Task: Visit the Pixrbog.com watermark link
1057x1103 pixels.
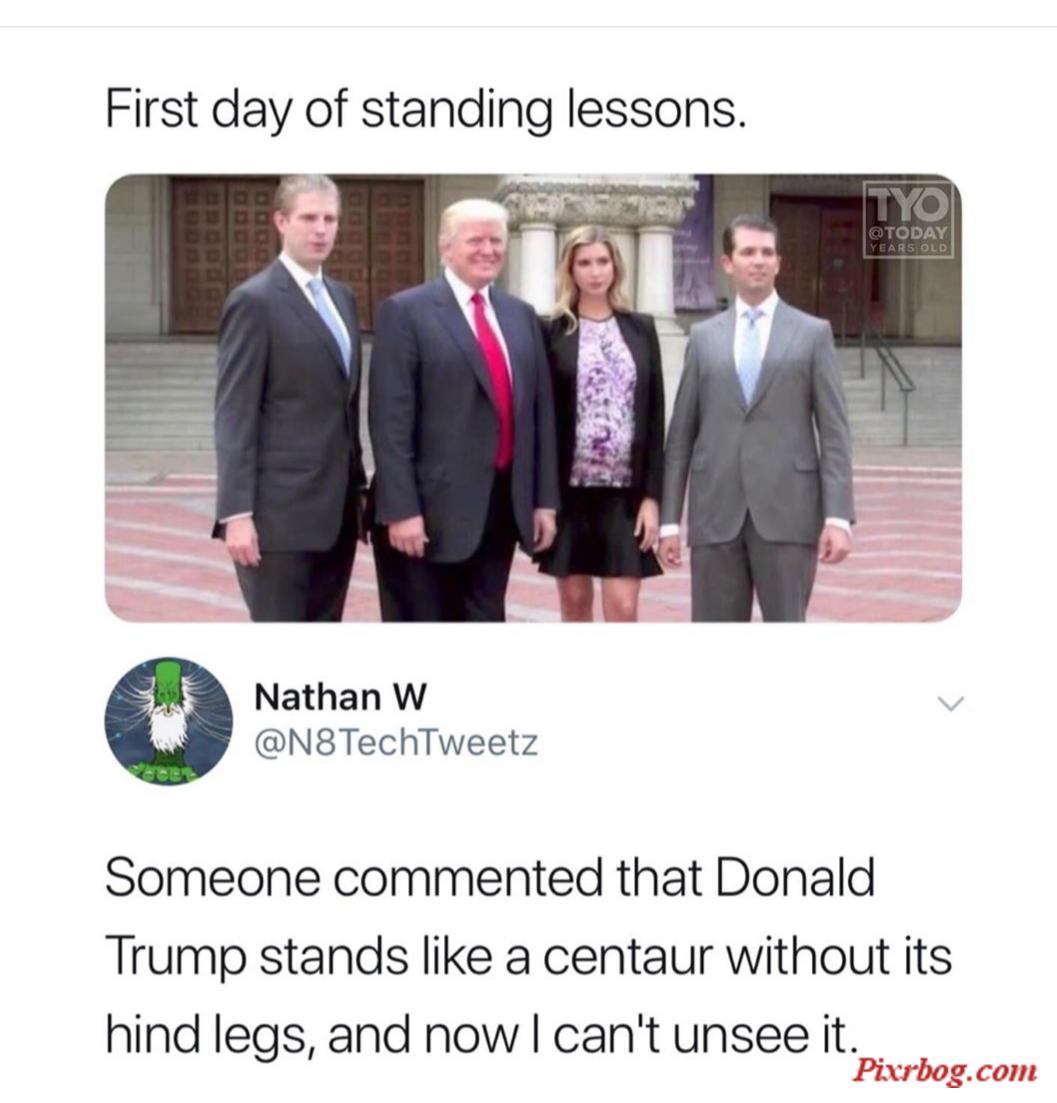Action: pos(945,1072)
